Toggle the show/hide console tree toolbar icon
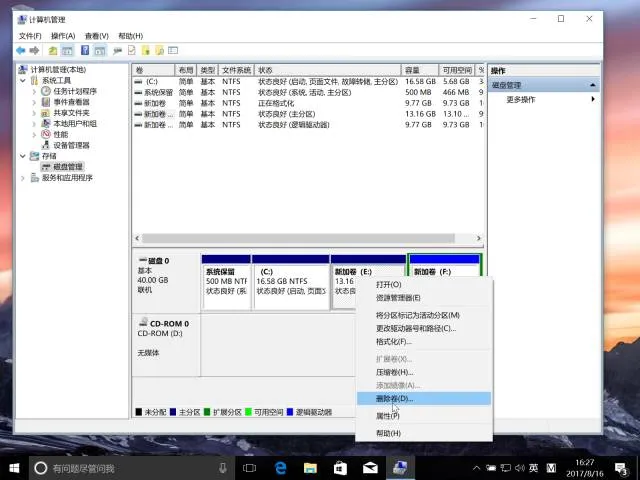 (x=67, y=51)
